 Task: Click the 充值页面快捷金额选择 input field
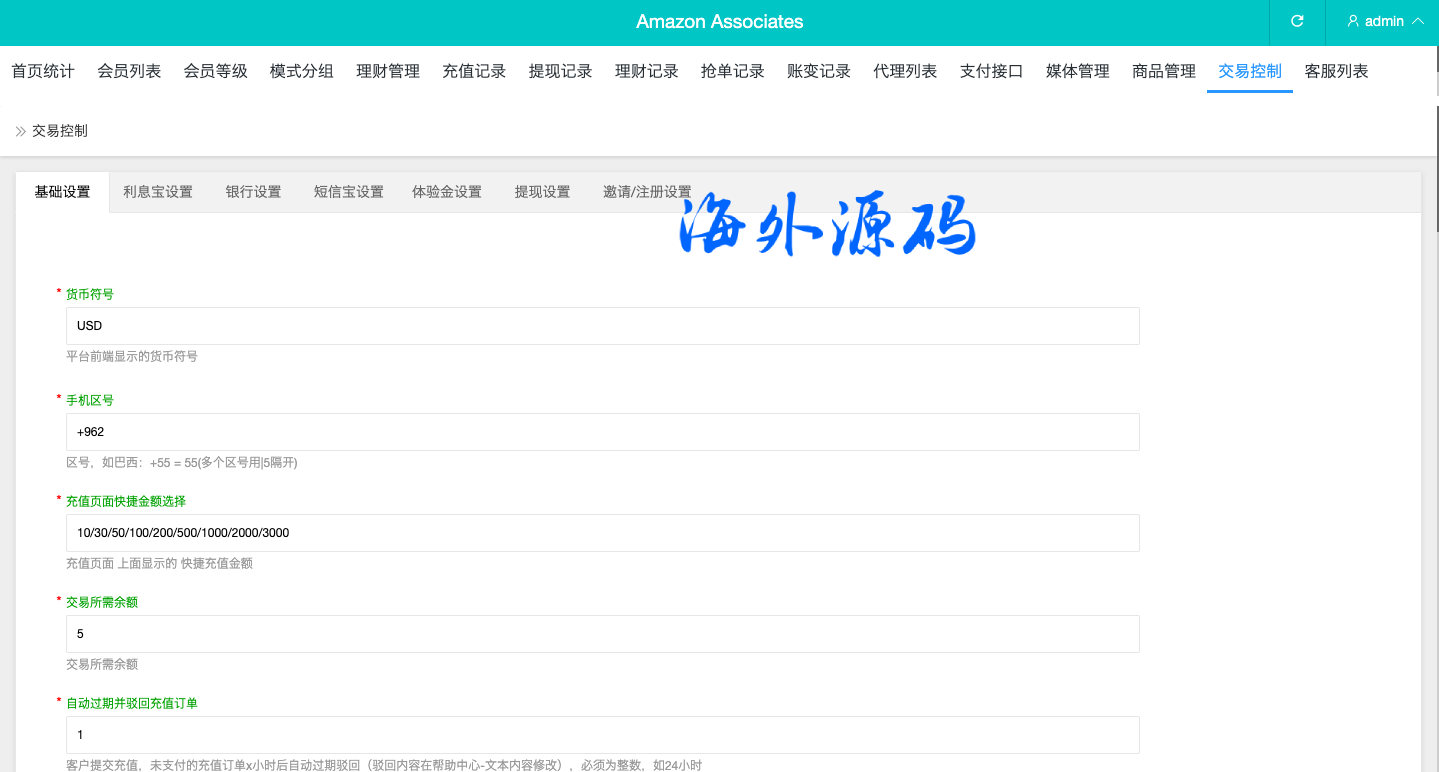point(602,533)
